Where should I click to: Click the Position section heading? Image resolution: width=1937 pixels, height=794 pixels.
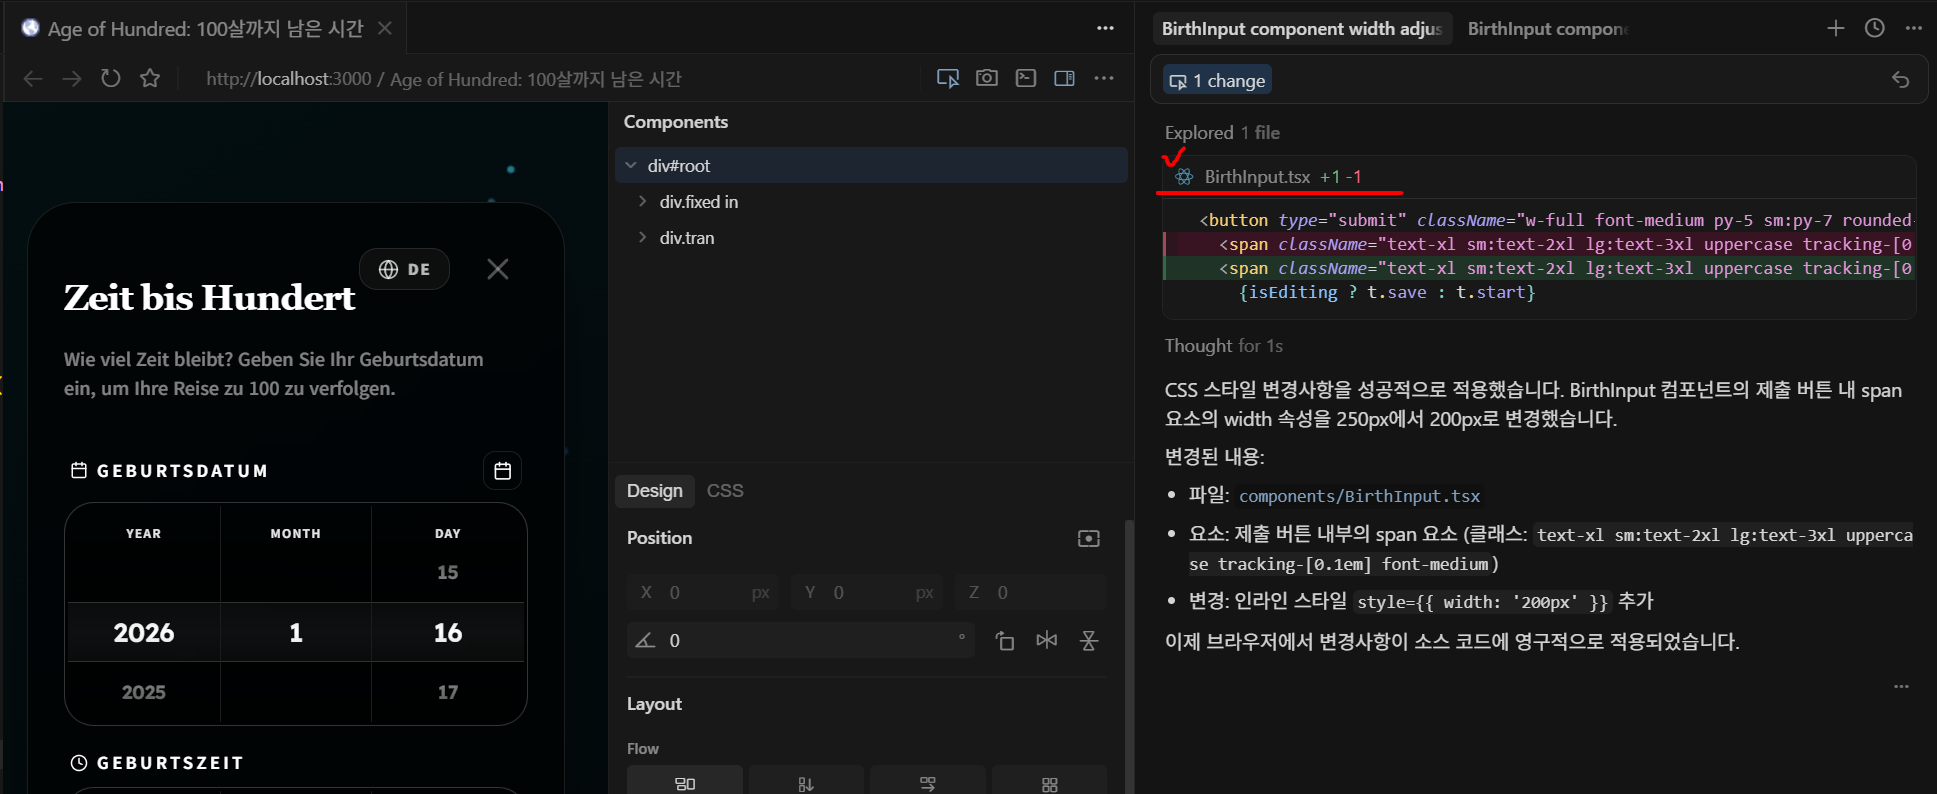pyautogui.click(x=659, y=538)
